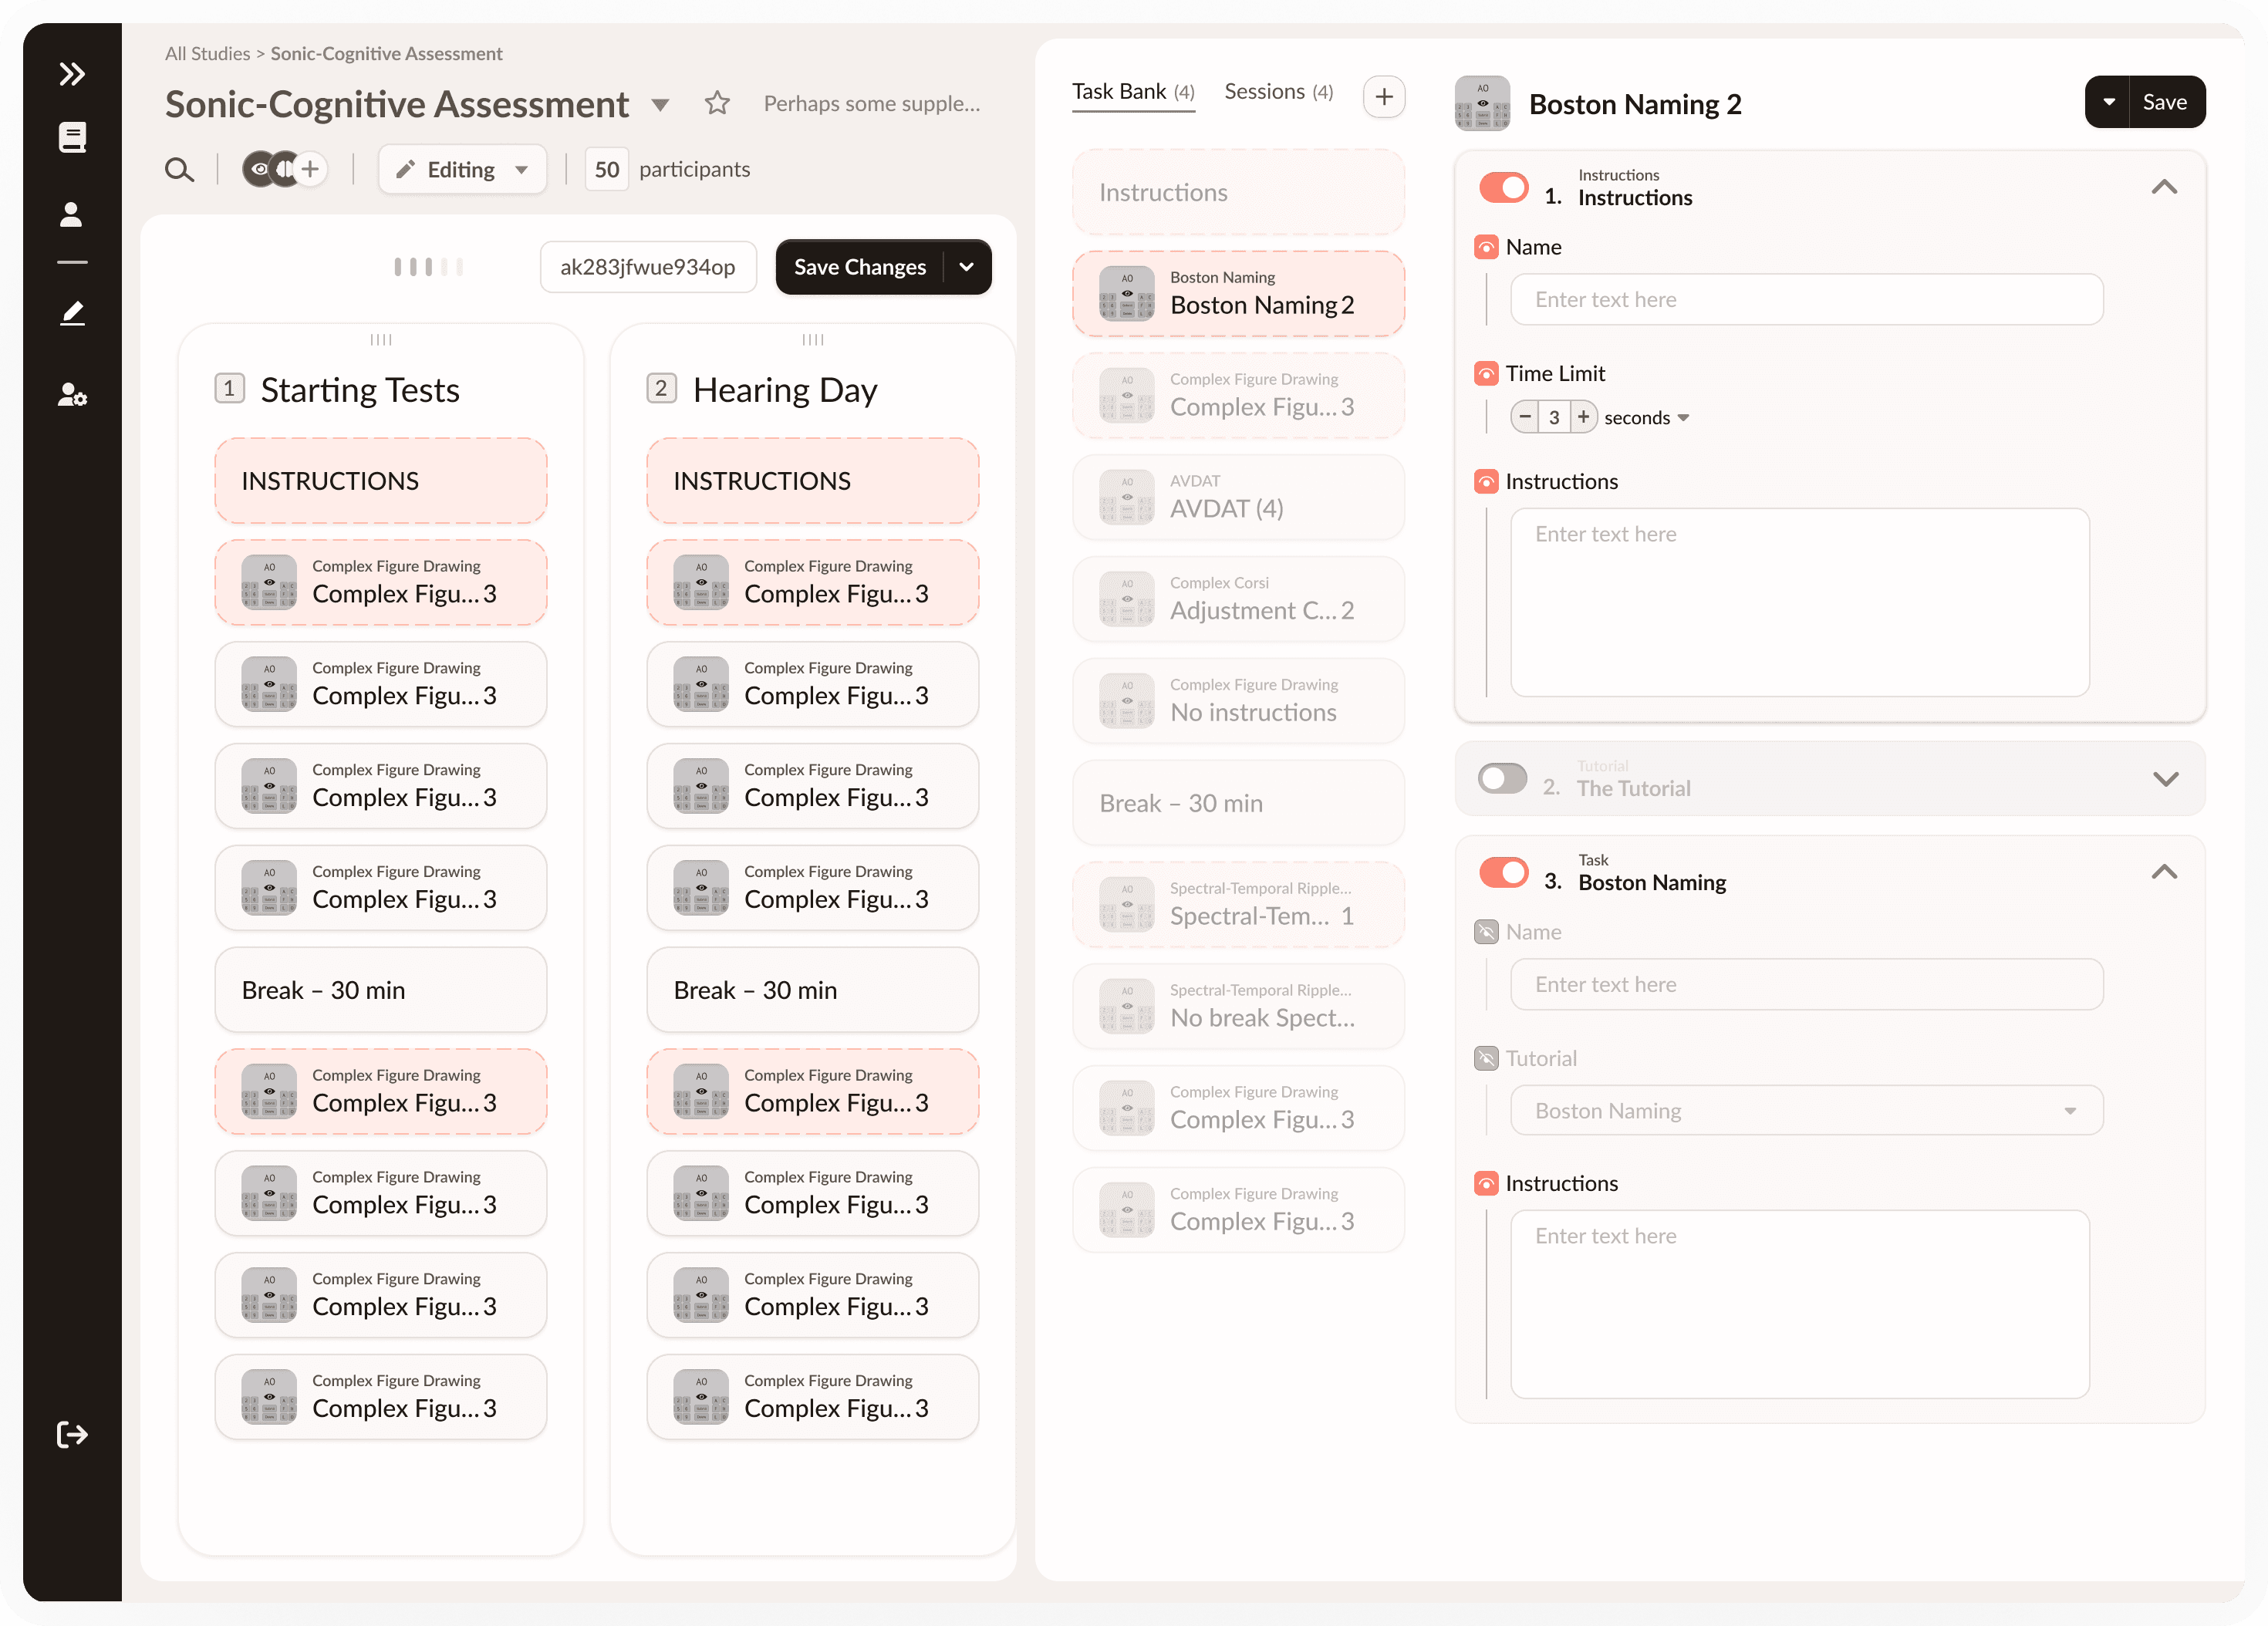Screen dimensions: 2268x1626
Task: Switch to the Sessions tab
Action: pos(1278,92)
